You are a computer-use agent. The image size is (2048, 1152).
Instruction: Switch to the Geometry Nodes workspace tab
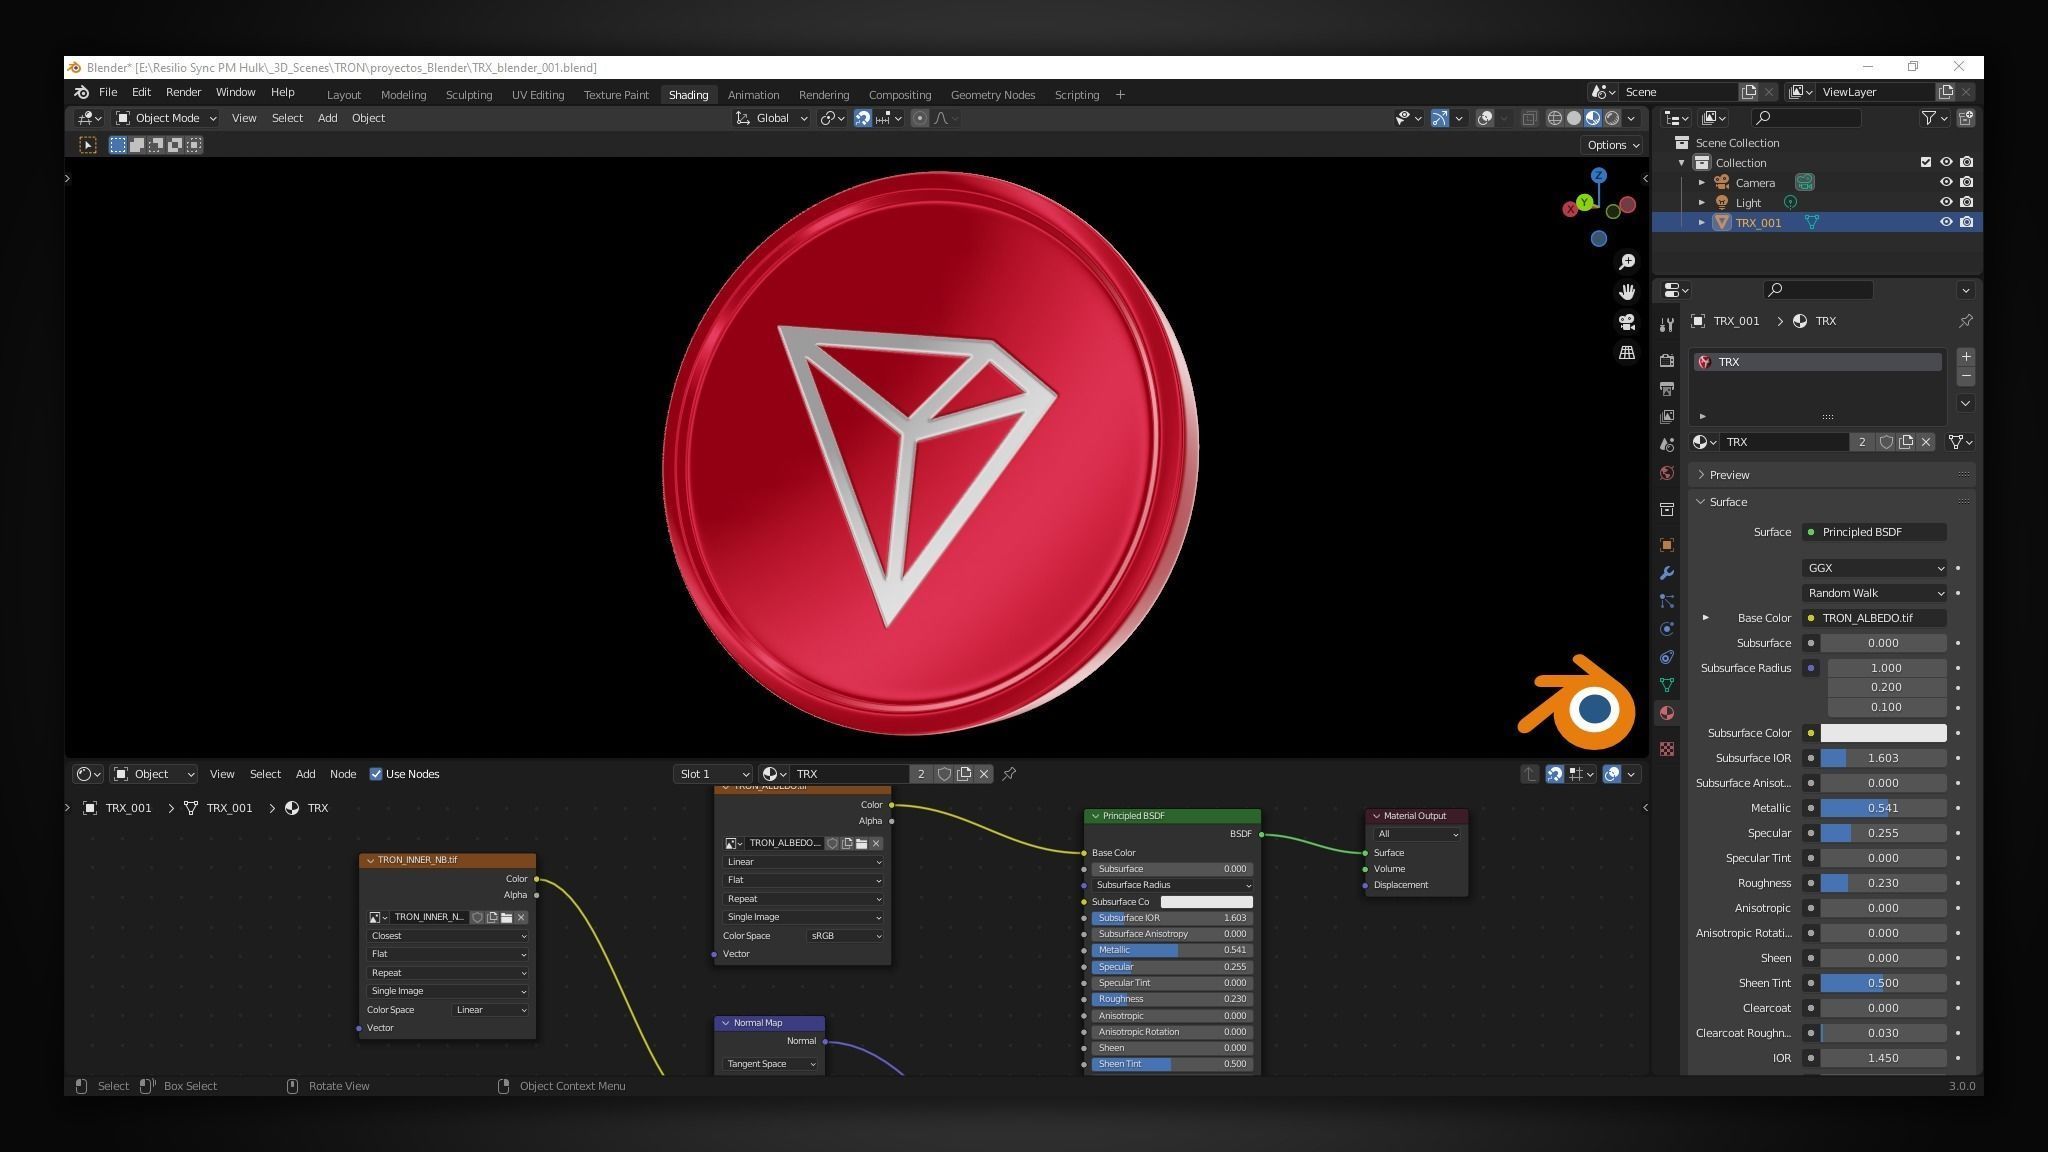coord(992,95)
